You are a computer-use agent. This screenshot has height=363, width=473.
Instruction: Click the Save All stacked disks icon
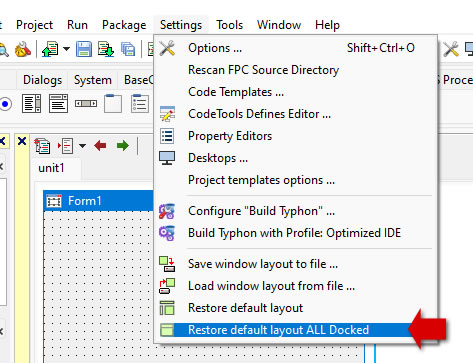pyautogui.click(x=128, y=49)
